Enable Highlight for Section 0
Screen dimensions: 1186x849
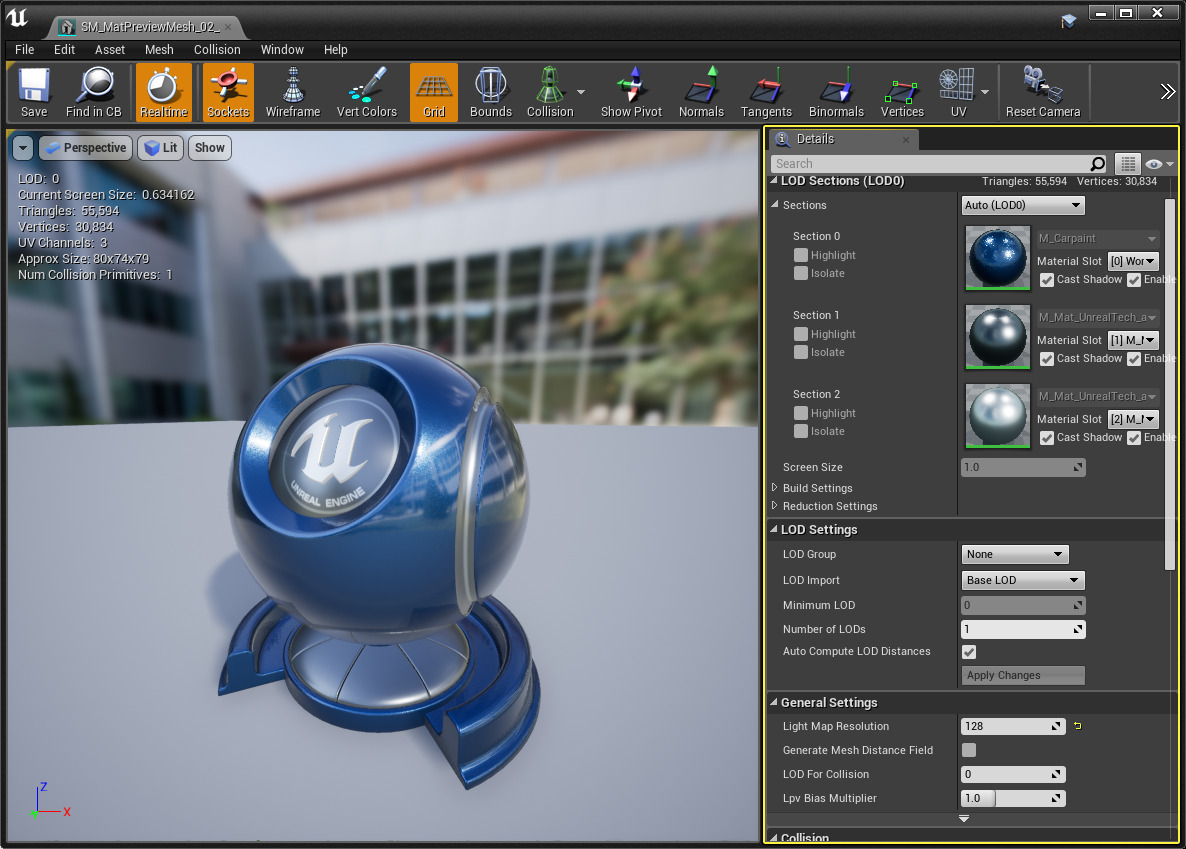coord(801,255)
